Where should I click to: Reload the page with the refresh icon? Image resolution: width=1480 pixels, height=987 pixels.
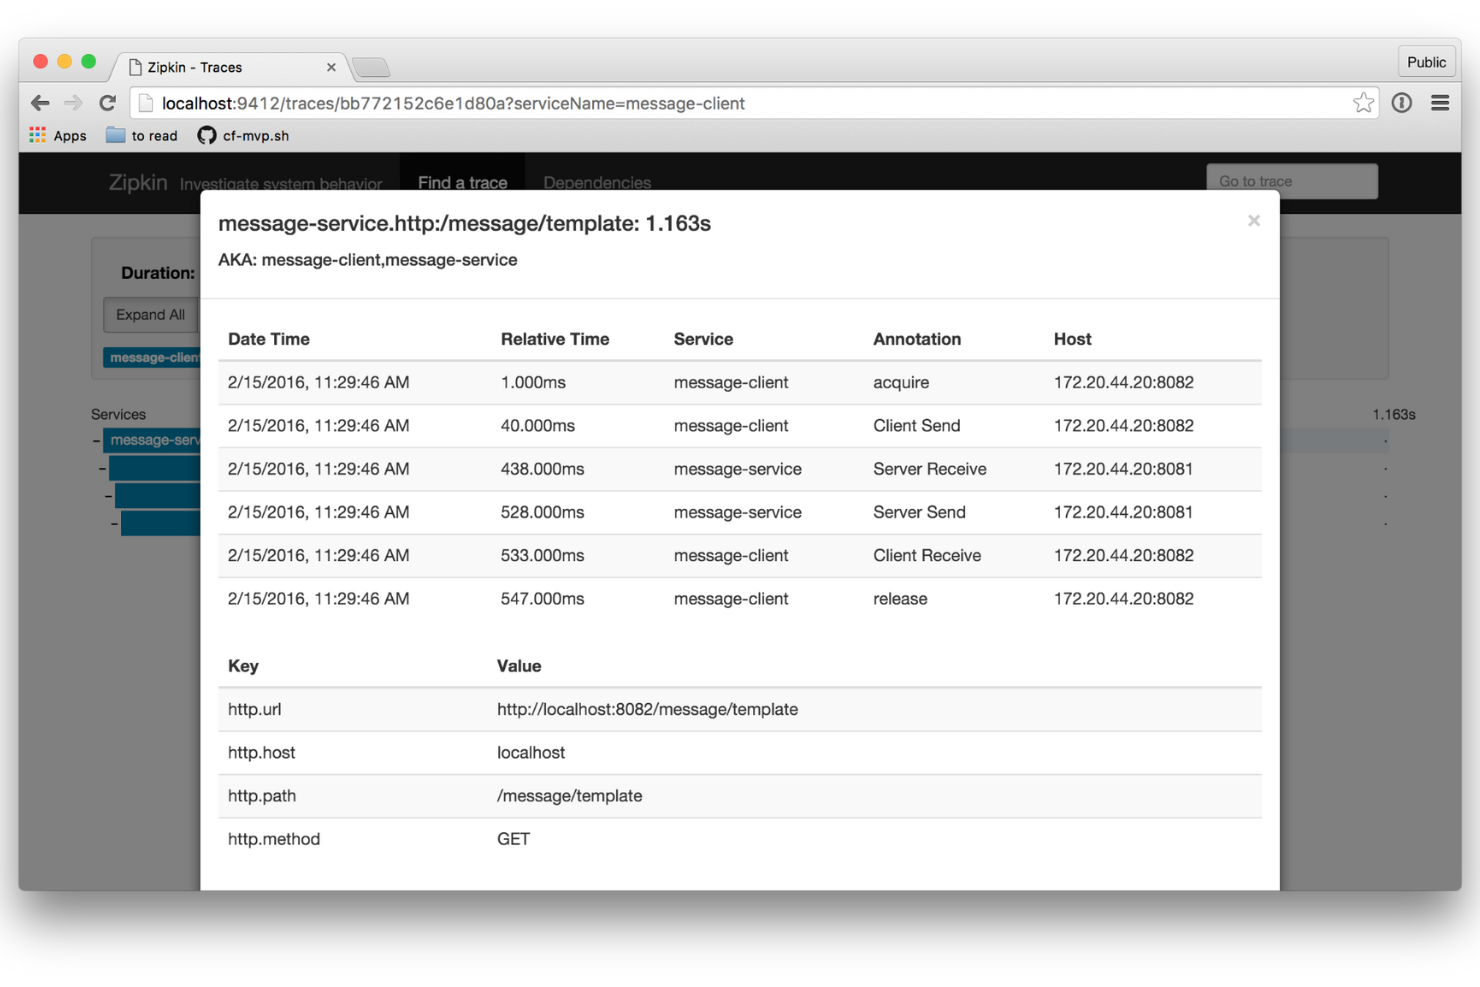click(x=107, y=103)
